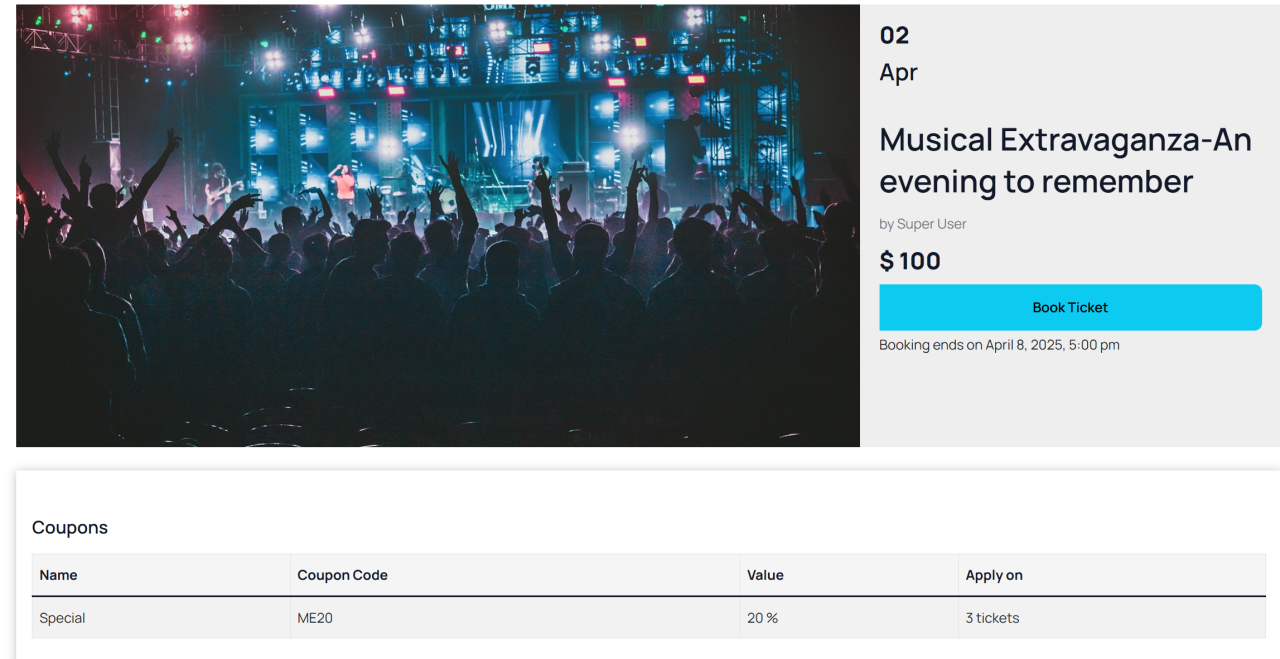Image resolution: width=1280 pixels, height=659 pixels.
Task: Click the 20 % coupon value cell
Action: tap(762, 618)
